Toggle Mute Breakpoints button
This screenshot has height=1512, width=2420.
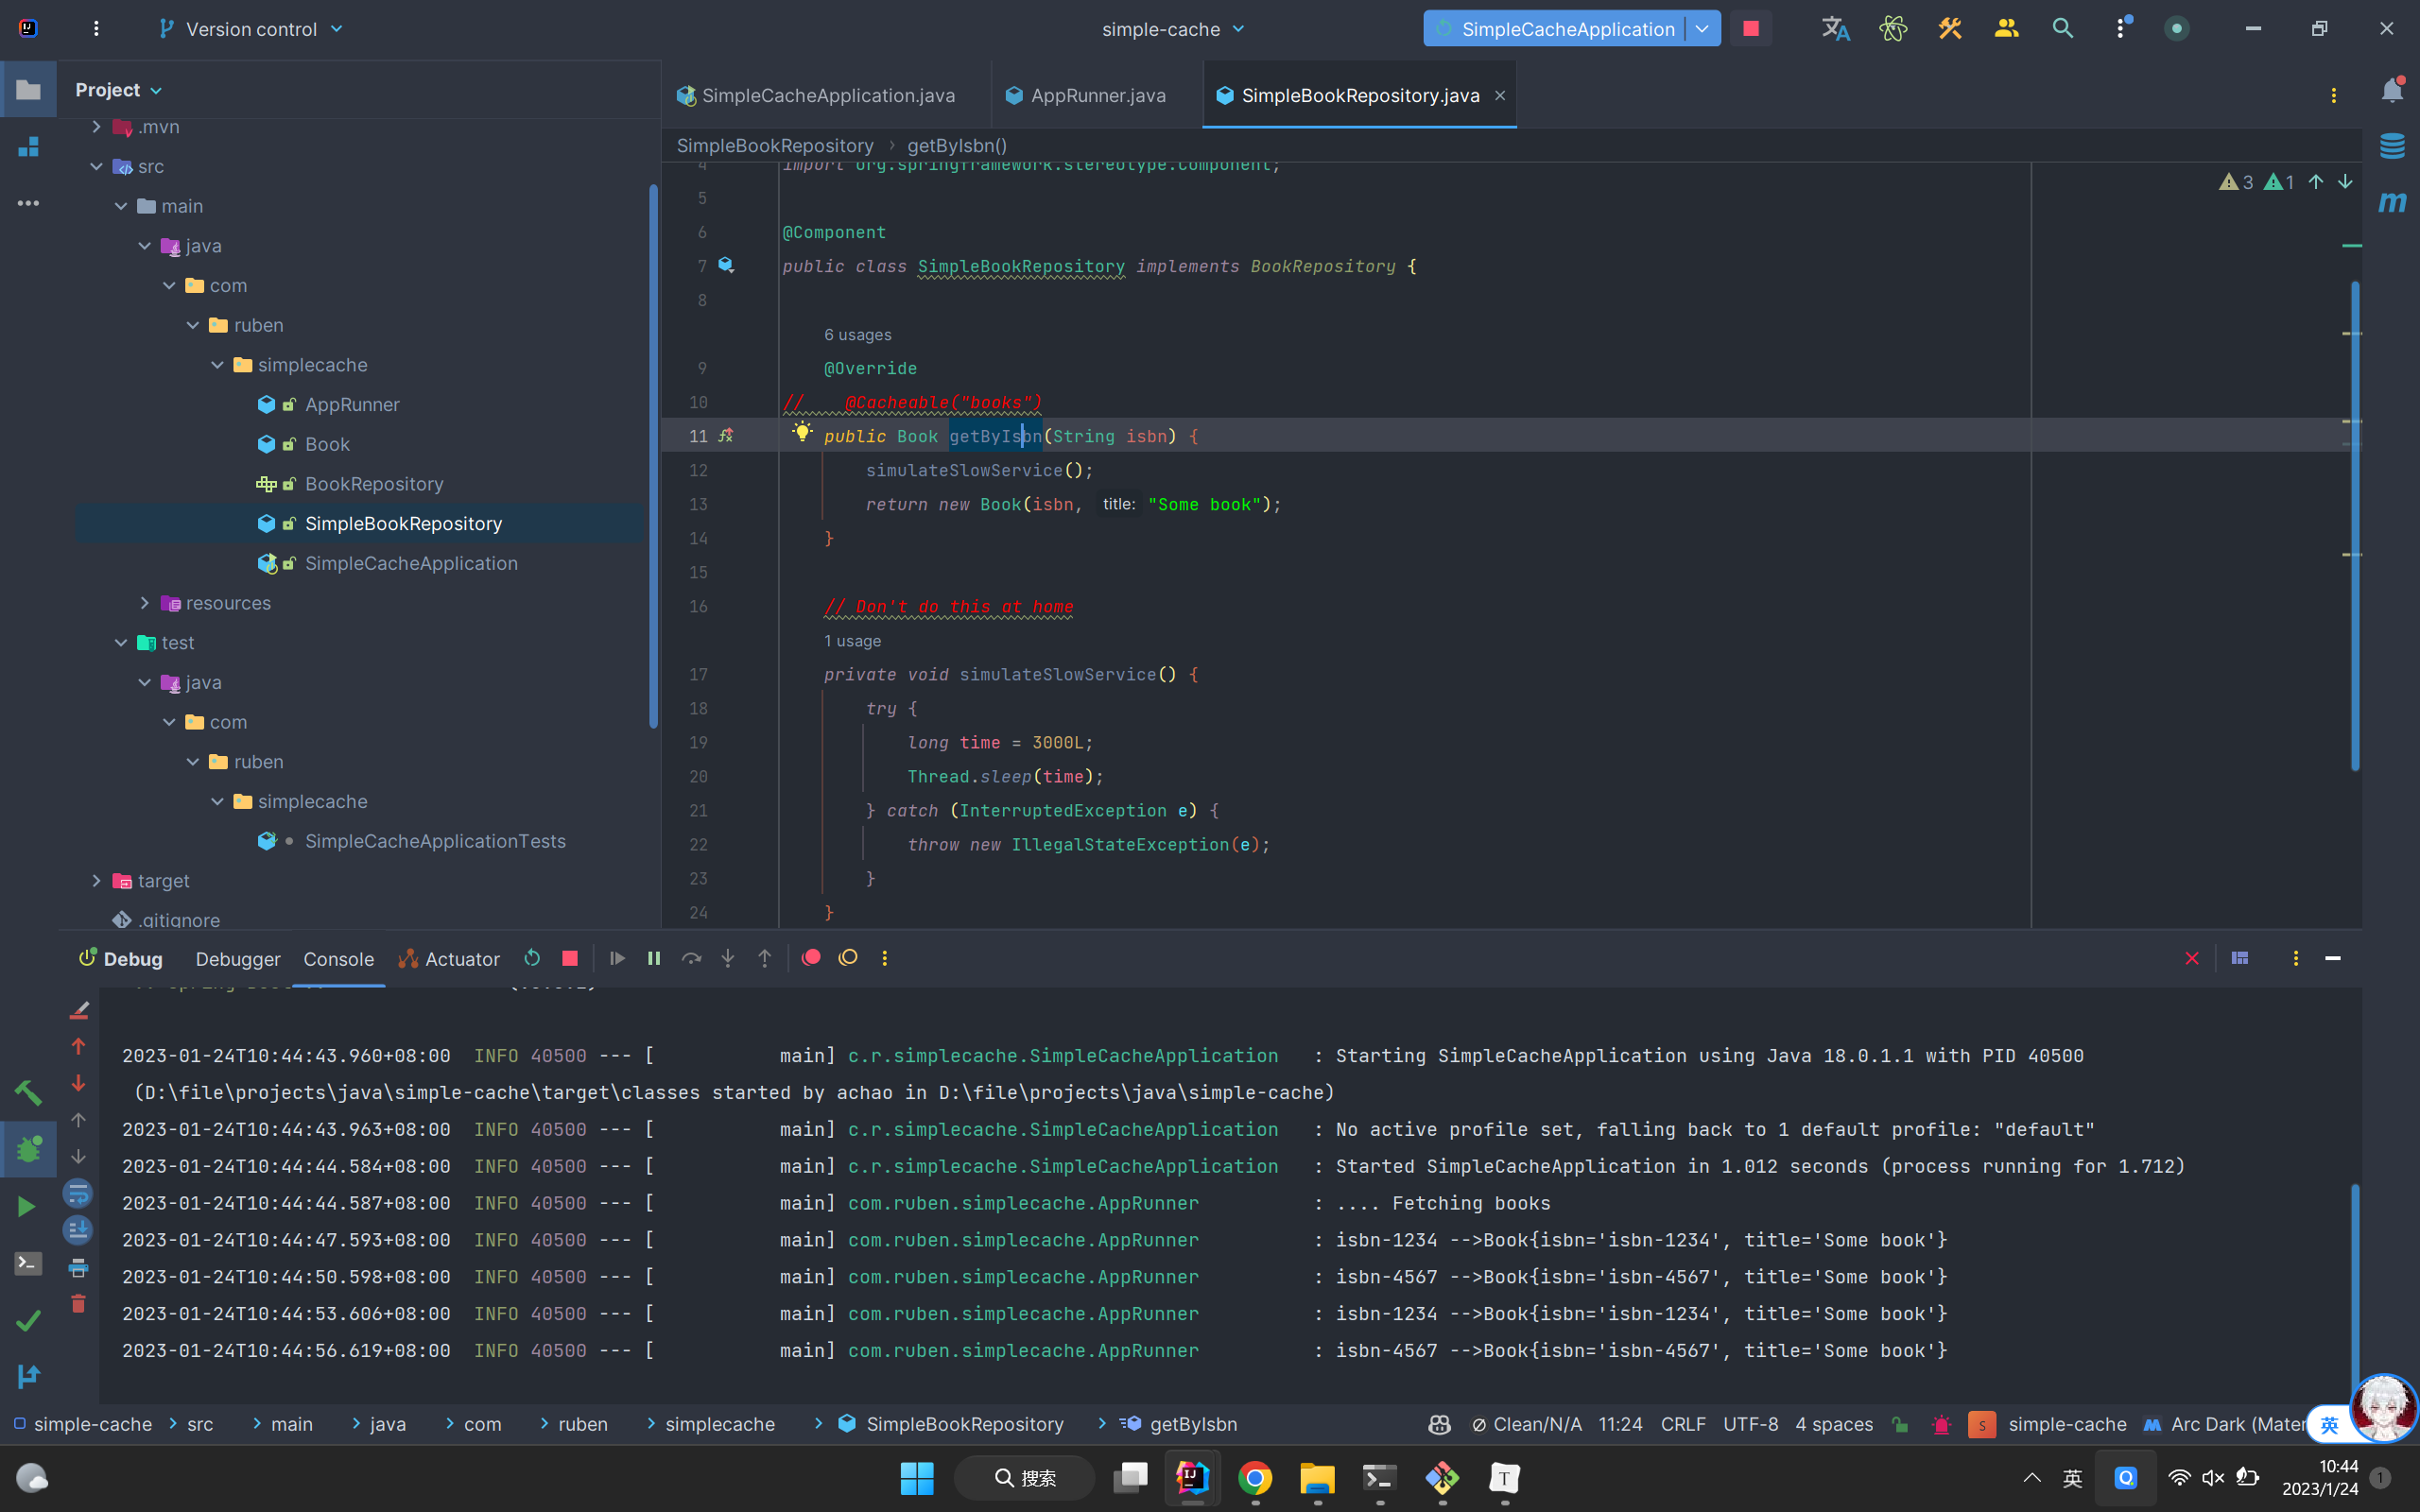(x=848, y=958)
